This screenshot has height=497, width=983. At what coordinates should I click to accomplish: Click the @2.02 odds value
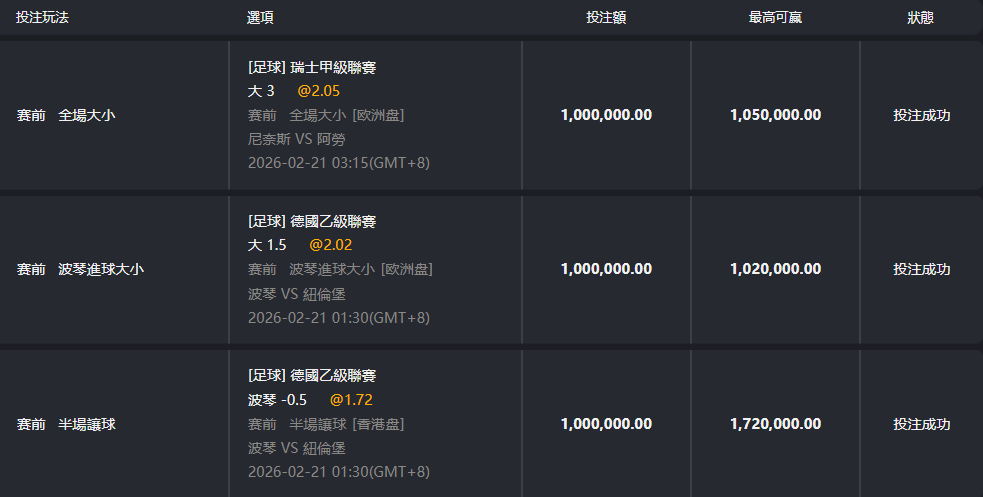click(331, 245)
